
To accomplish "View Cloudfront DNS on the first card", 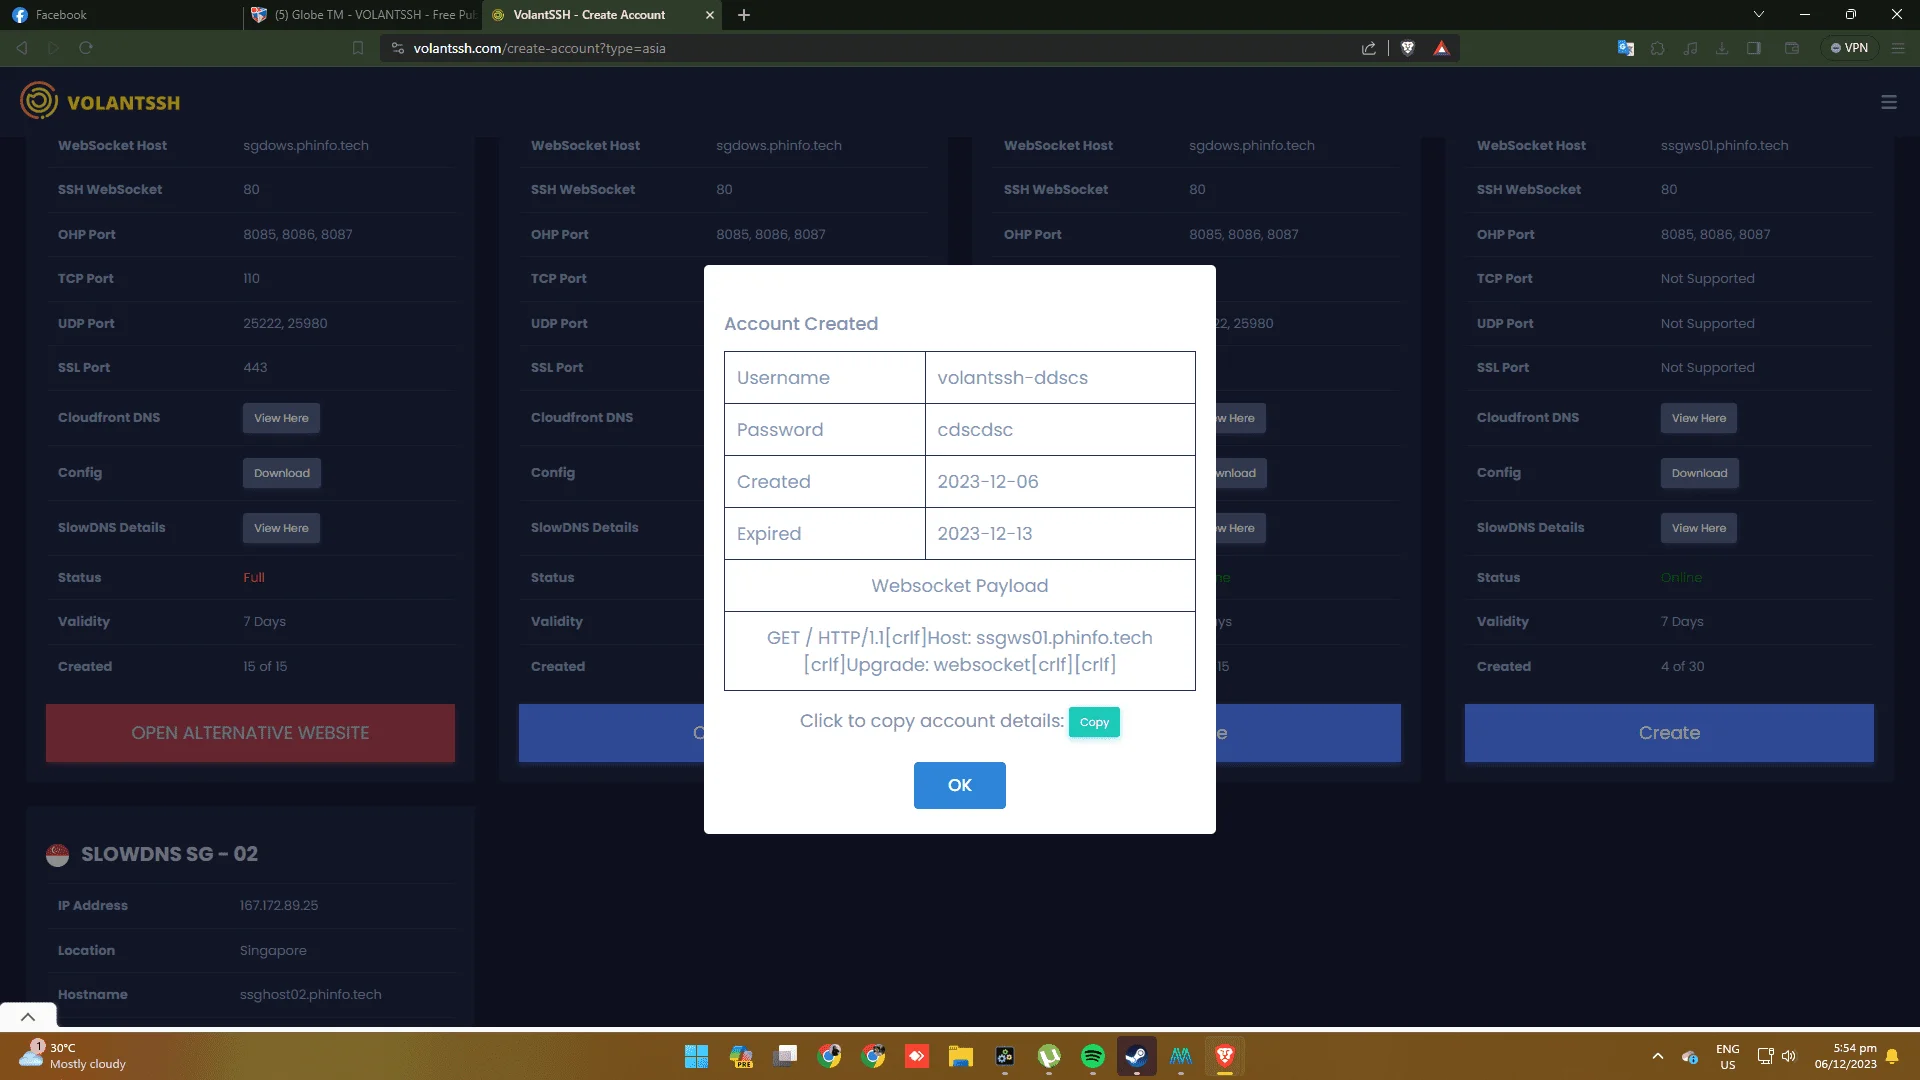I will pyautogui.click(x=281, y=418).
